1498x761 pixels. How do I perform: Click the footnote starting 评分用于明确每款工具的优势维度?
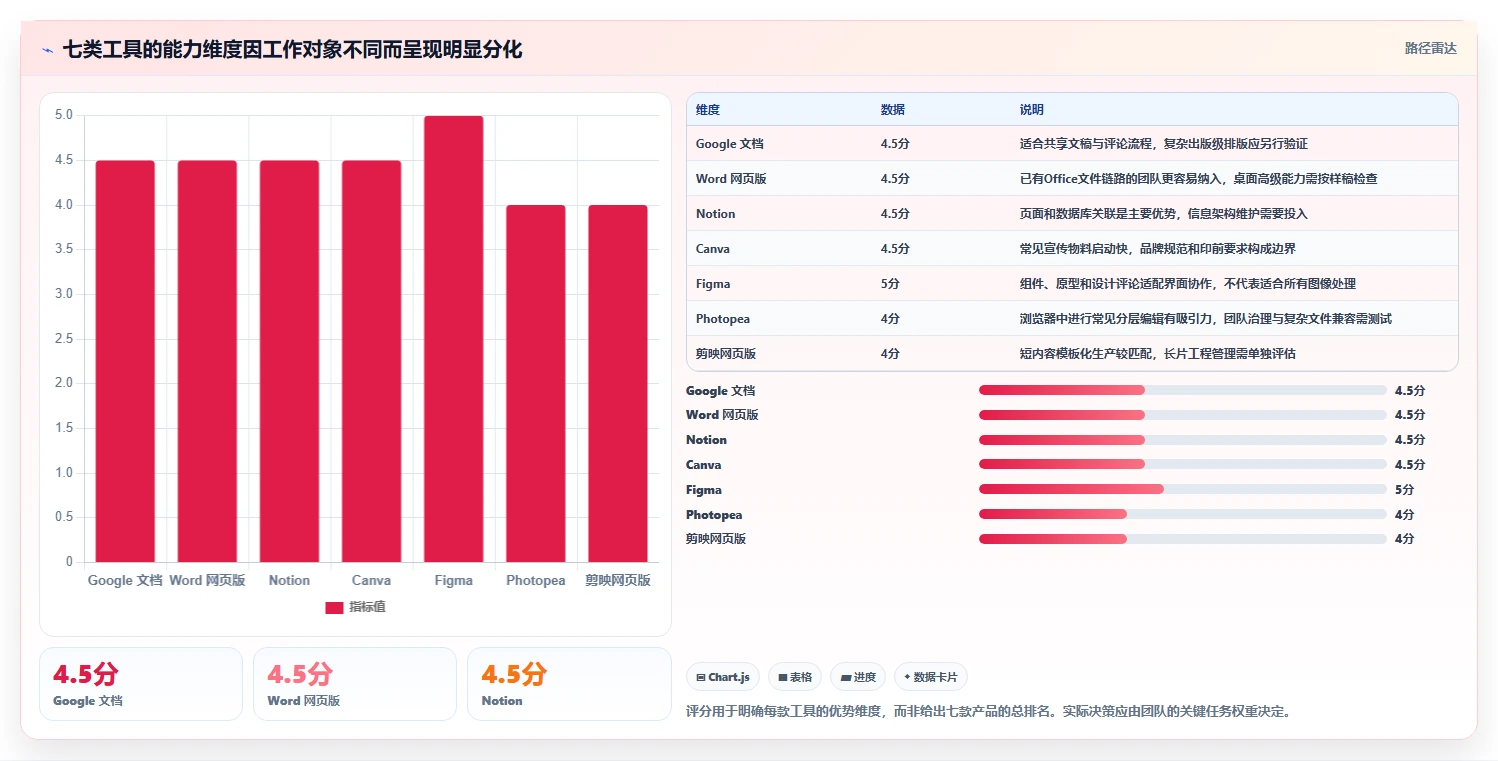pyautogui.click(x=989, y=712)
